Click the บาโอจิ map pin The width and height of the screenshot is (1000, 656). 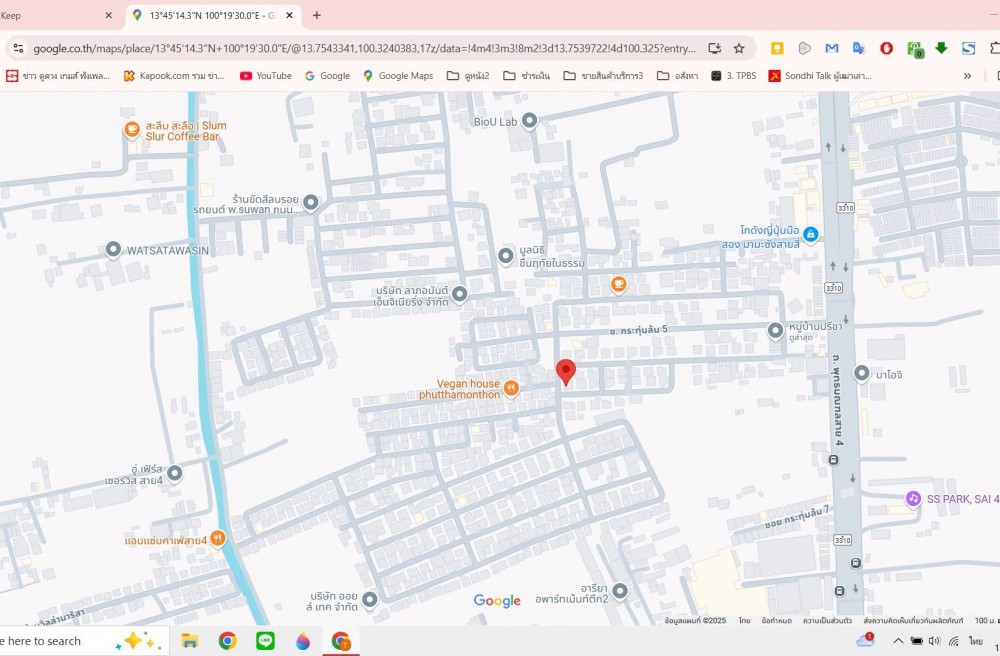pyautogui.click(x=862, y=374)
